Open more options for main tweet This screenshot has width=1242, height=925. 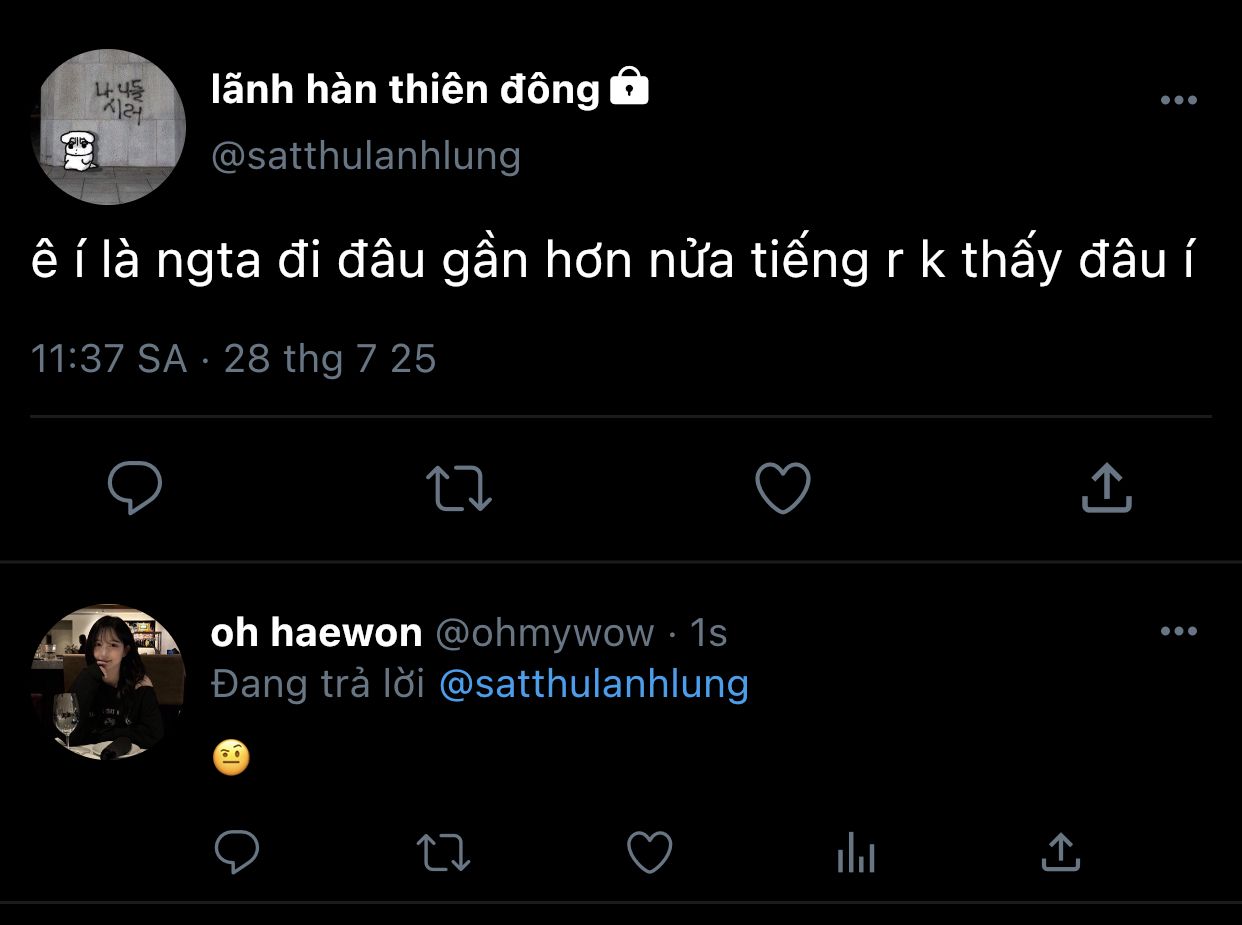[x=1178, y=100]
